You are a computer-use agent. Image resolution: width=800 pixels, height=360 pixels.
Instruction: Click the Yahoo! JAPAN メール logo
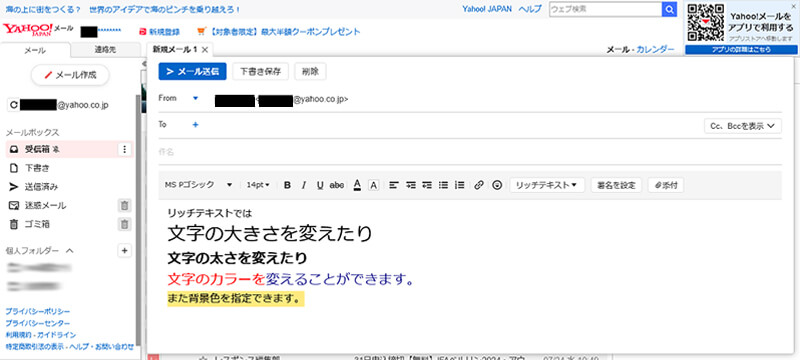pos(38,30)
